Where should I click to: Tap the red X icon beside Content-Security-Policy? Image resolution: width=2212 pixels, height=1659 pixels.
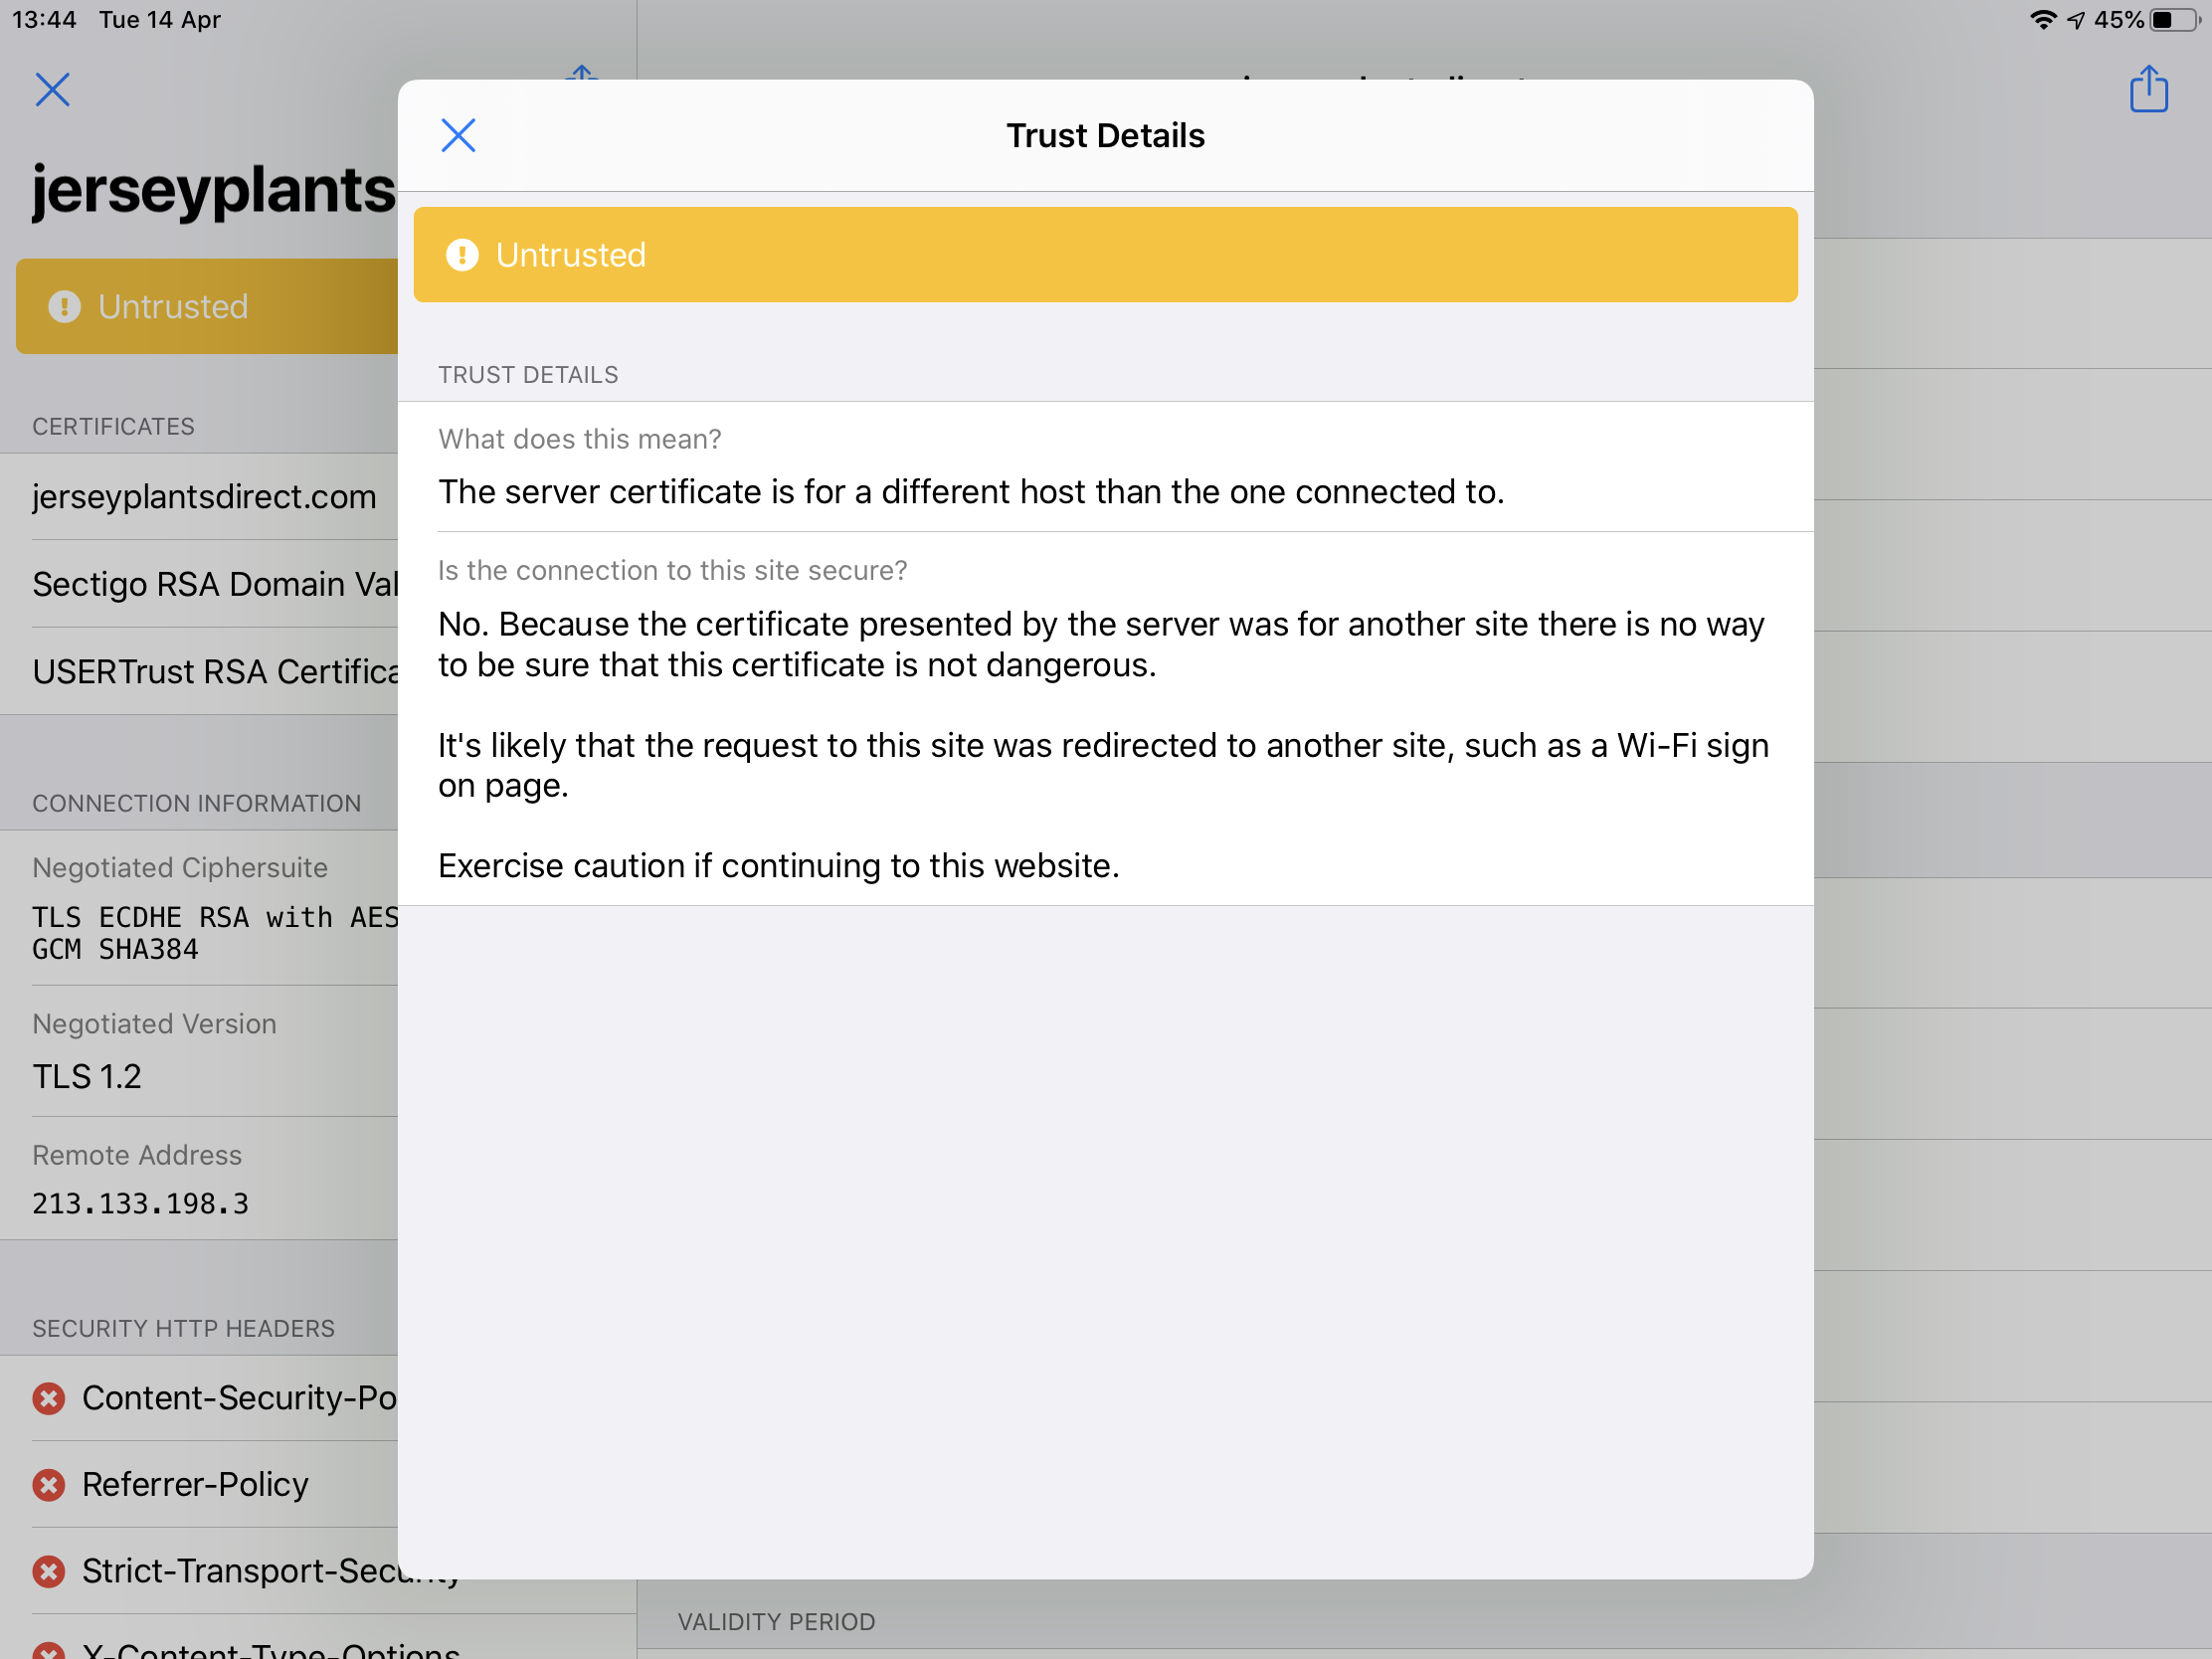49,1398
